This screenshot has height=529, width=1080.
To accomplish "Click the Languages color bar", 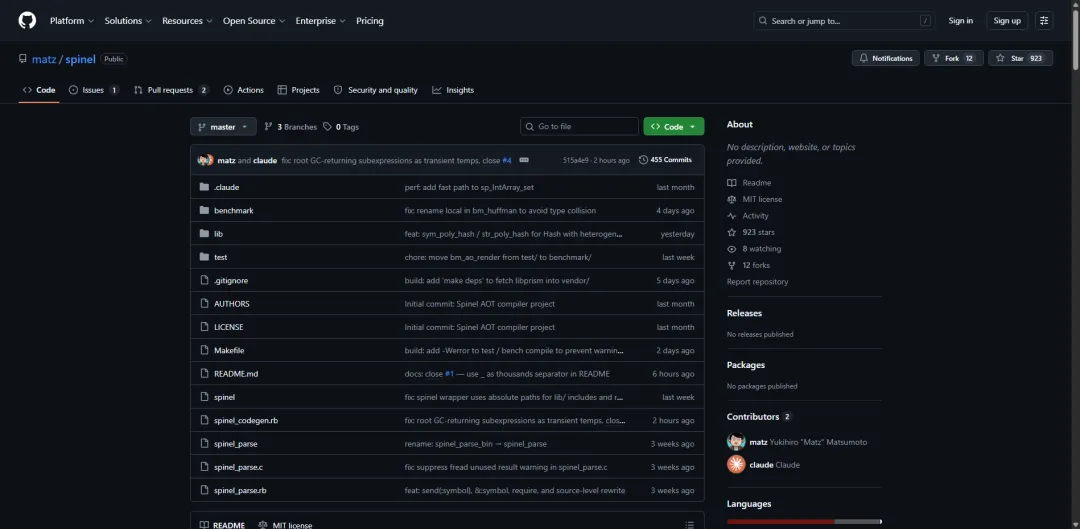I will click(804, 521).
